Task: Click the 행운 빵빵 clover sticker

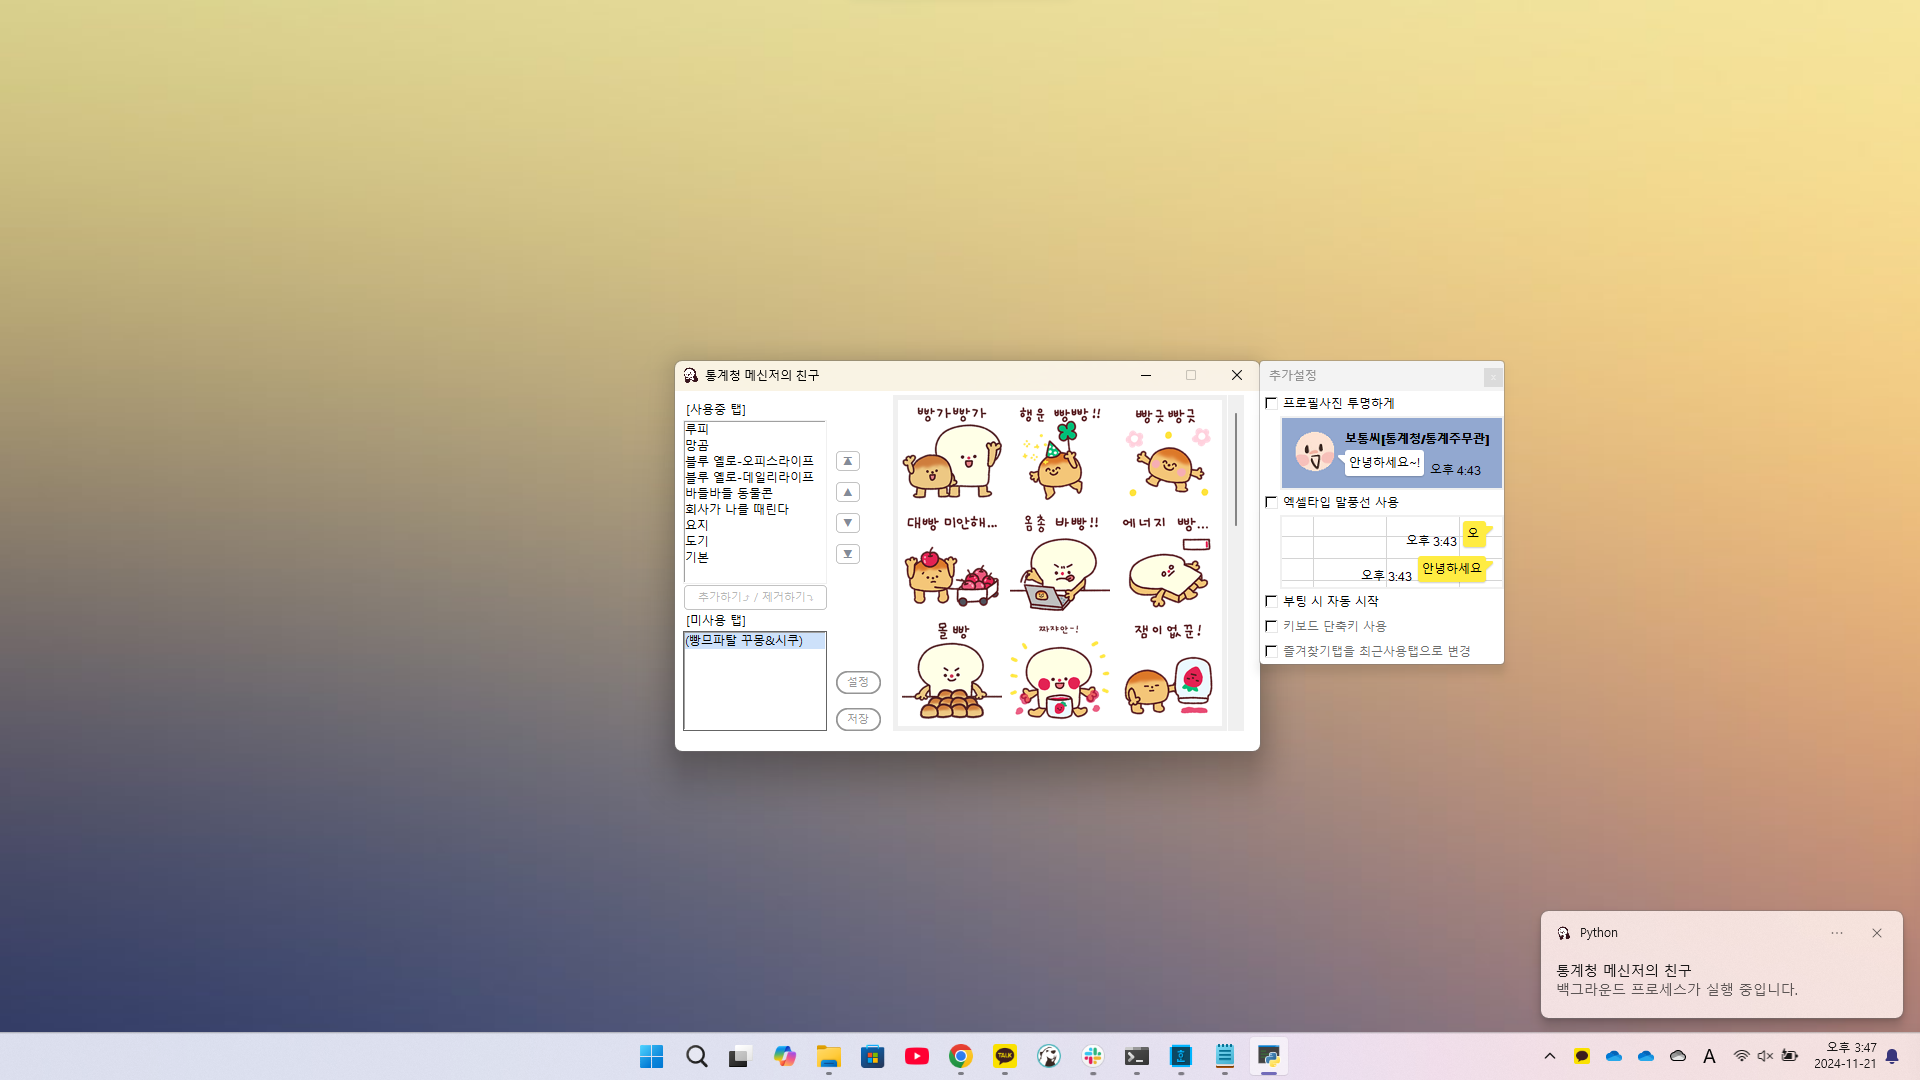Action: pyautogui.click(x=1059, y=453)
